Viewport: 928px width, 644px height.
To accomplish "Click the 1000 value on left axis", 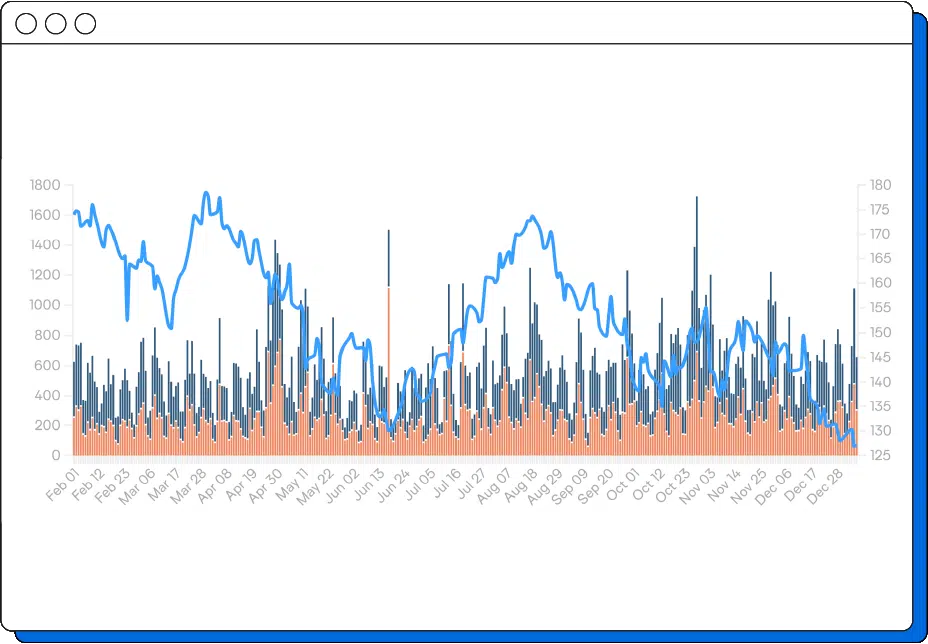I will [46, 305].
